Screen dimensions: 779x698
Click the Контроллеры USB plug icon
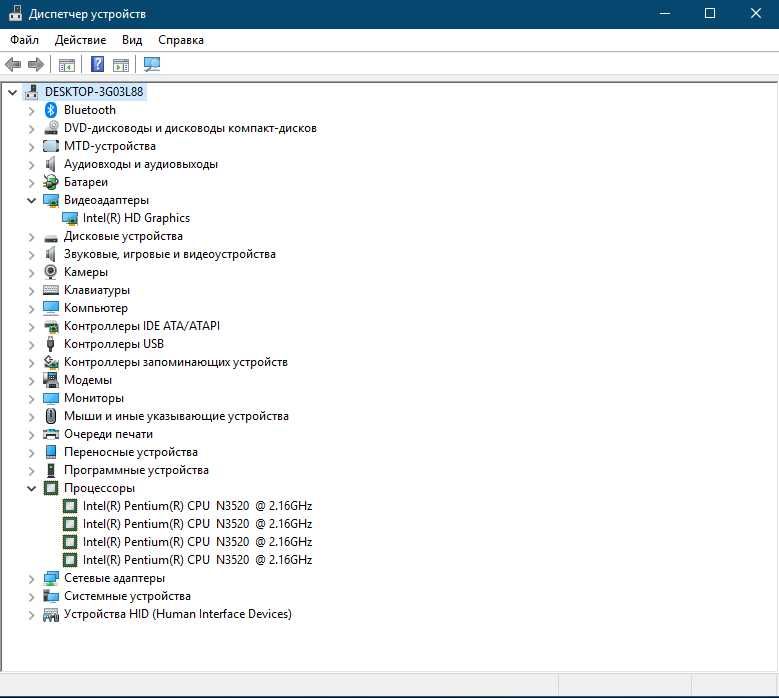click(x=51, y=344)
